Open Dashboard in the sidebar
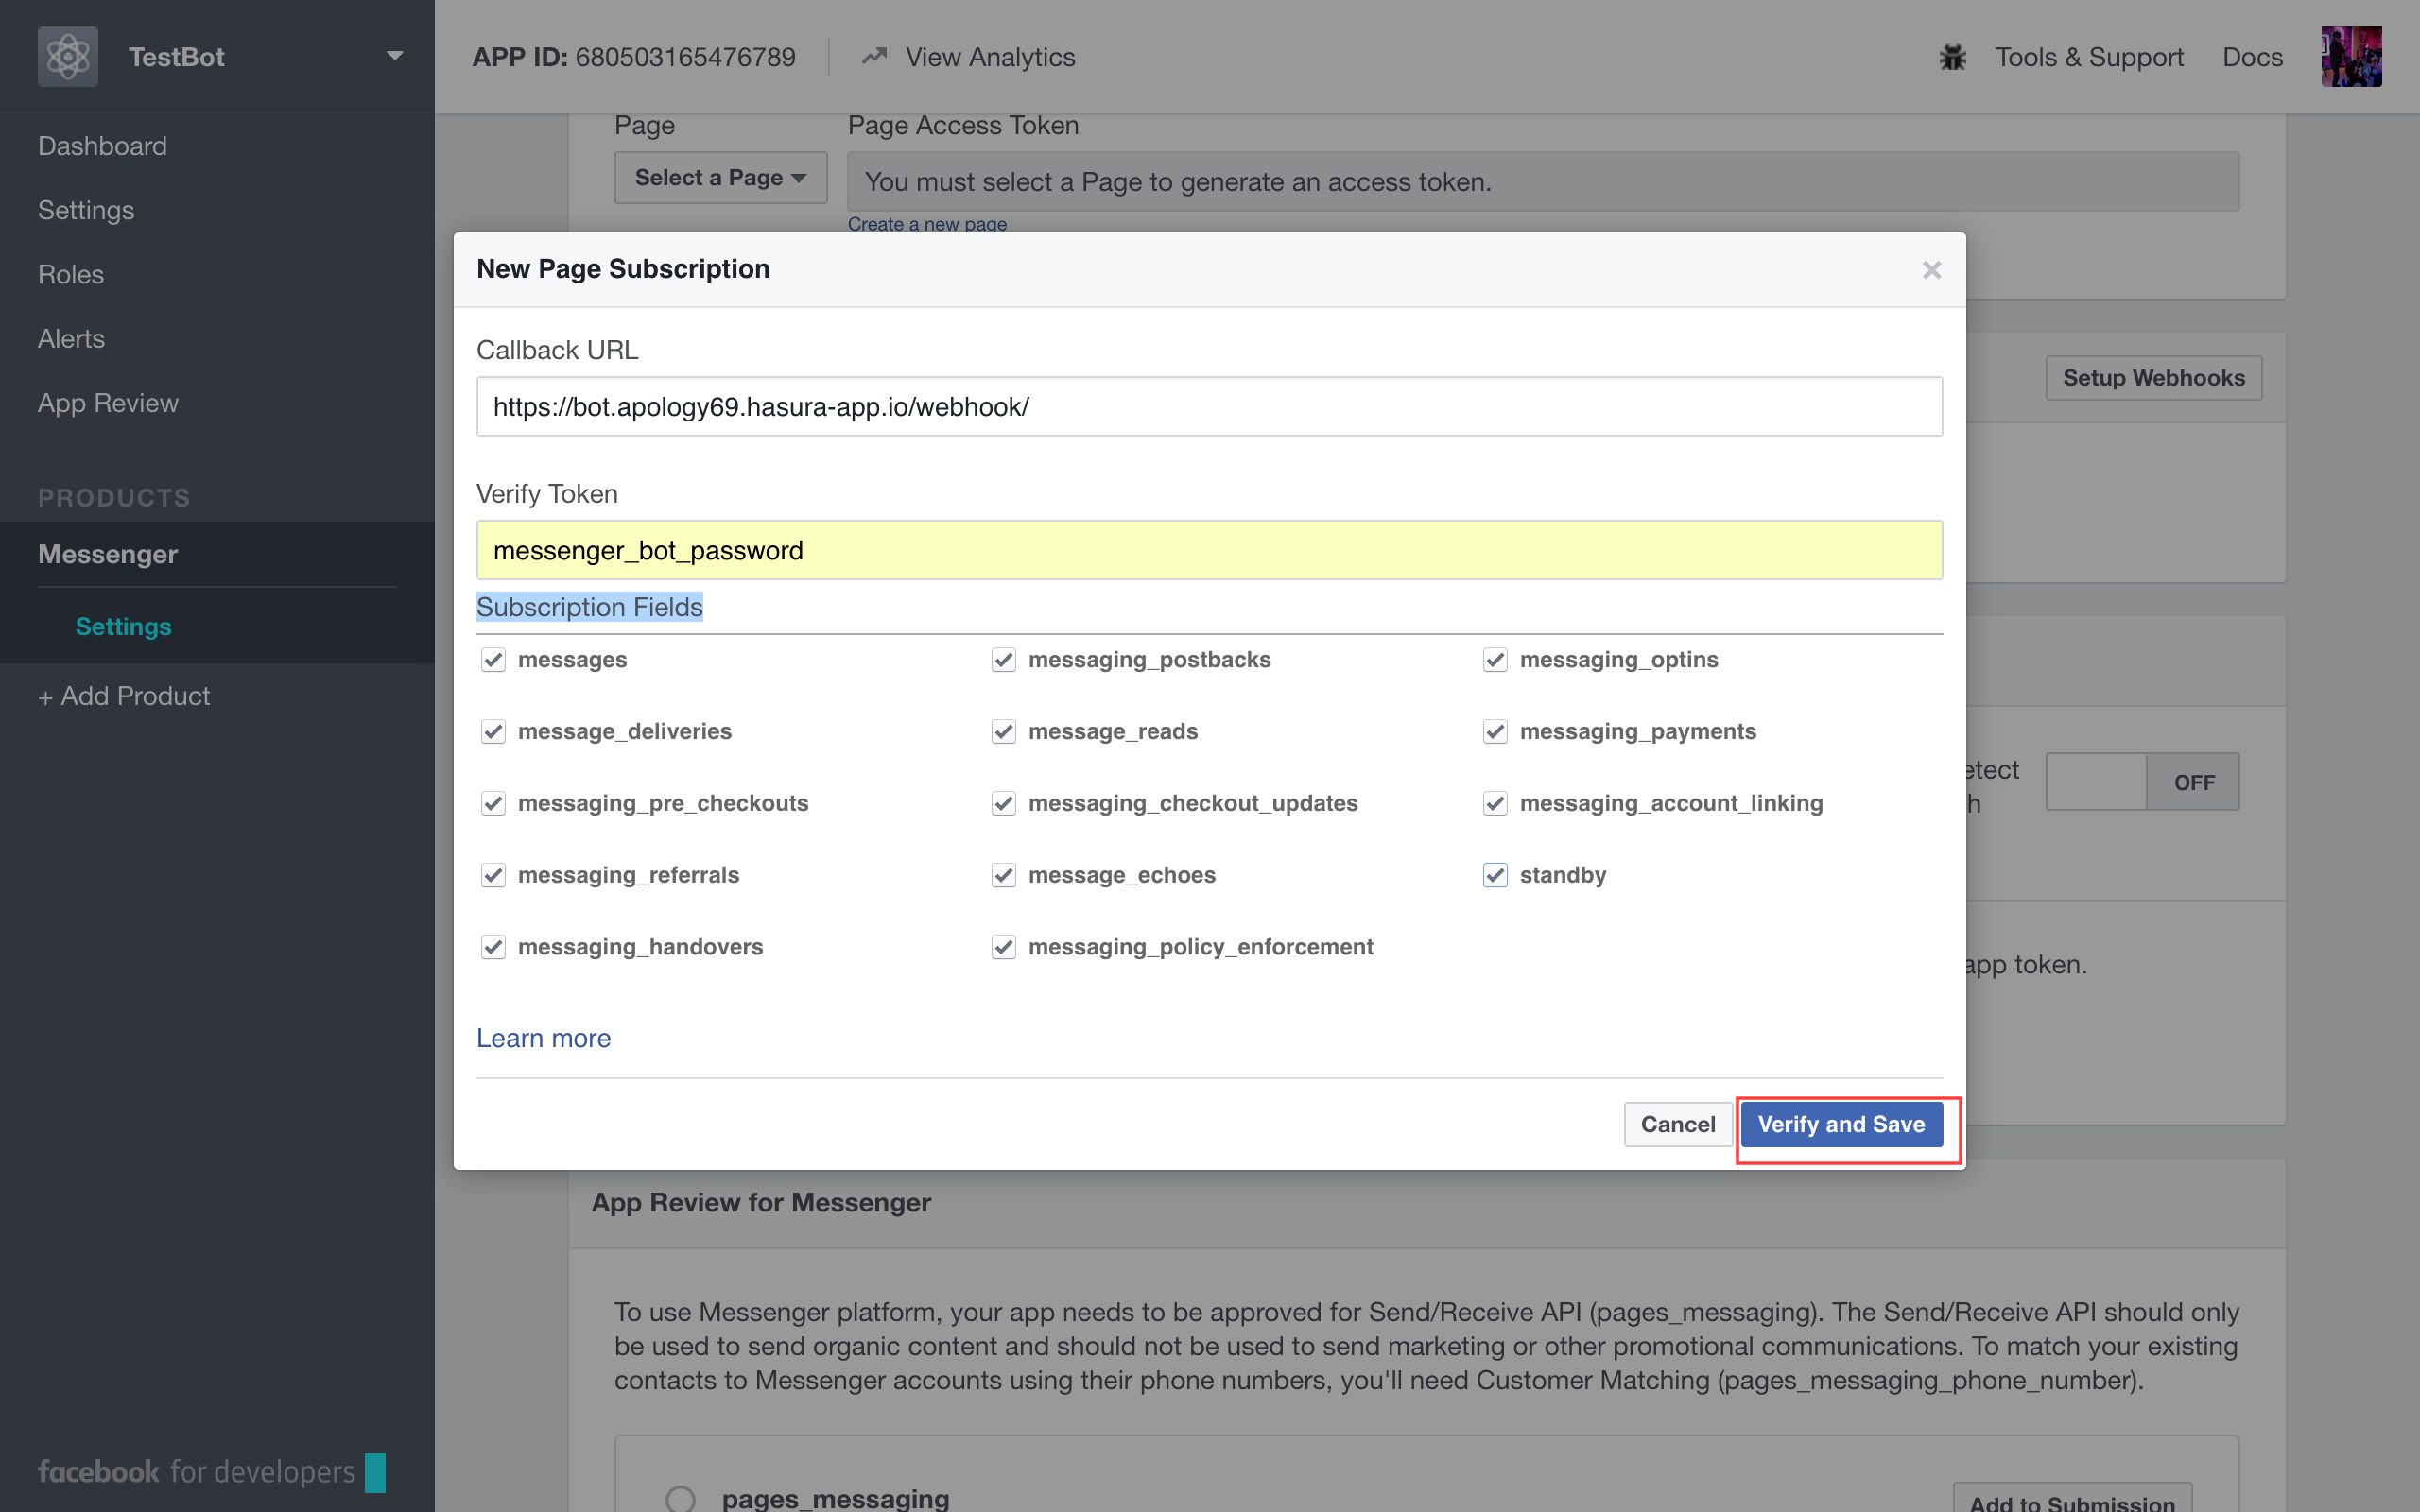 pyautogui.click(x=102, y=146)
